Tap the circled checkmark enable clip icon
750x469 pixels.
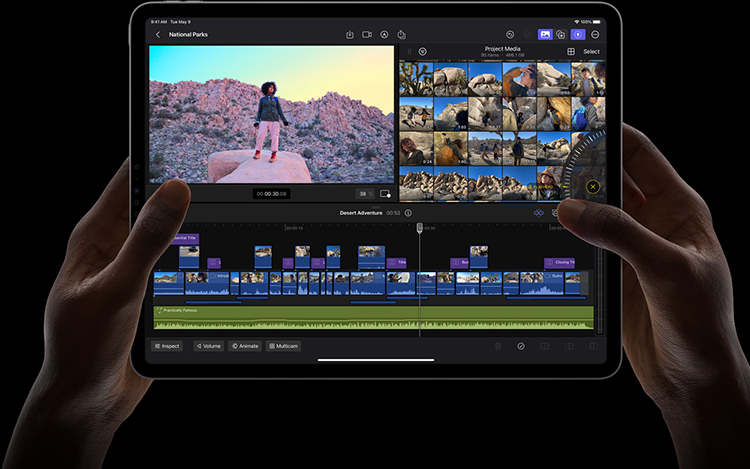(x=521, y=346)
